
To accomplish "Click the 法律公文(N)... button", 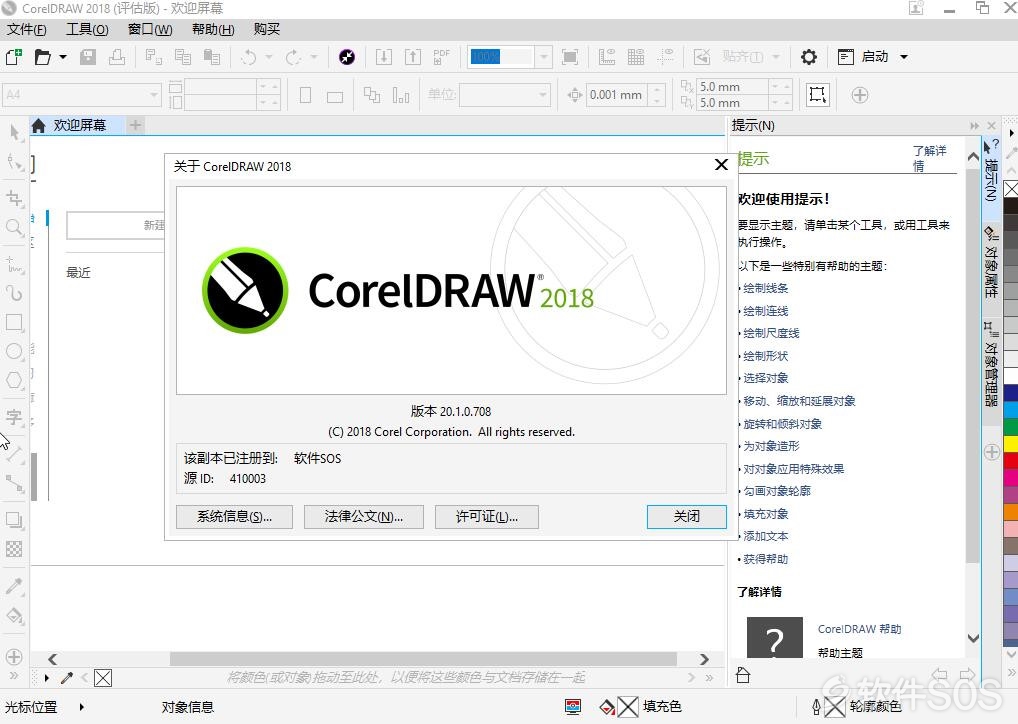I will click(x=364, y=517).
